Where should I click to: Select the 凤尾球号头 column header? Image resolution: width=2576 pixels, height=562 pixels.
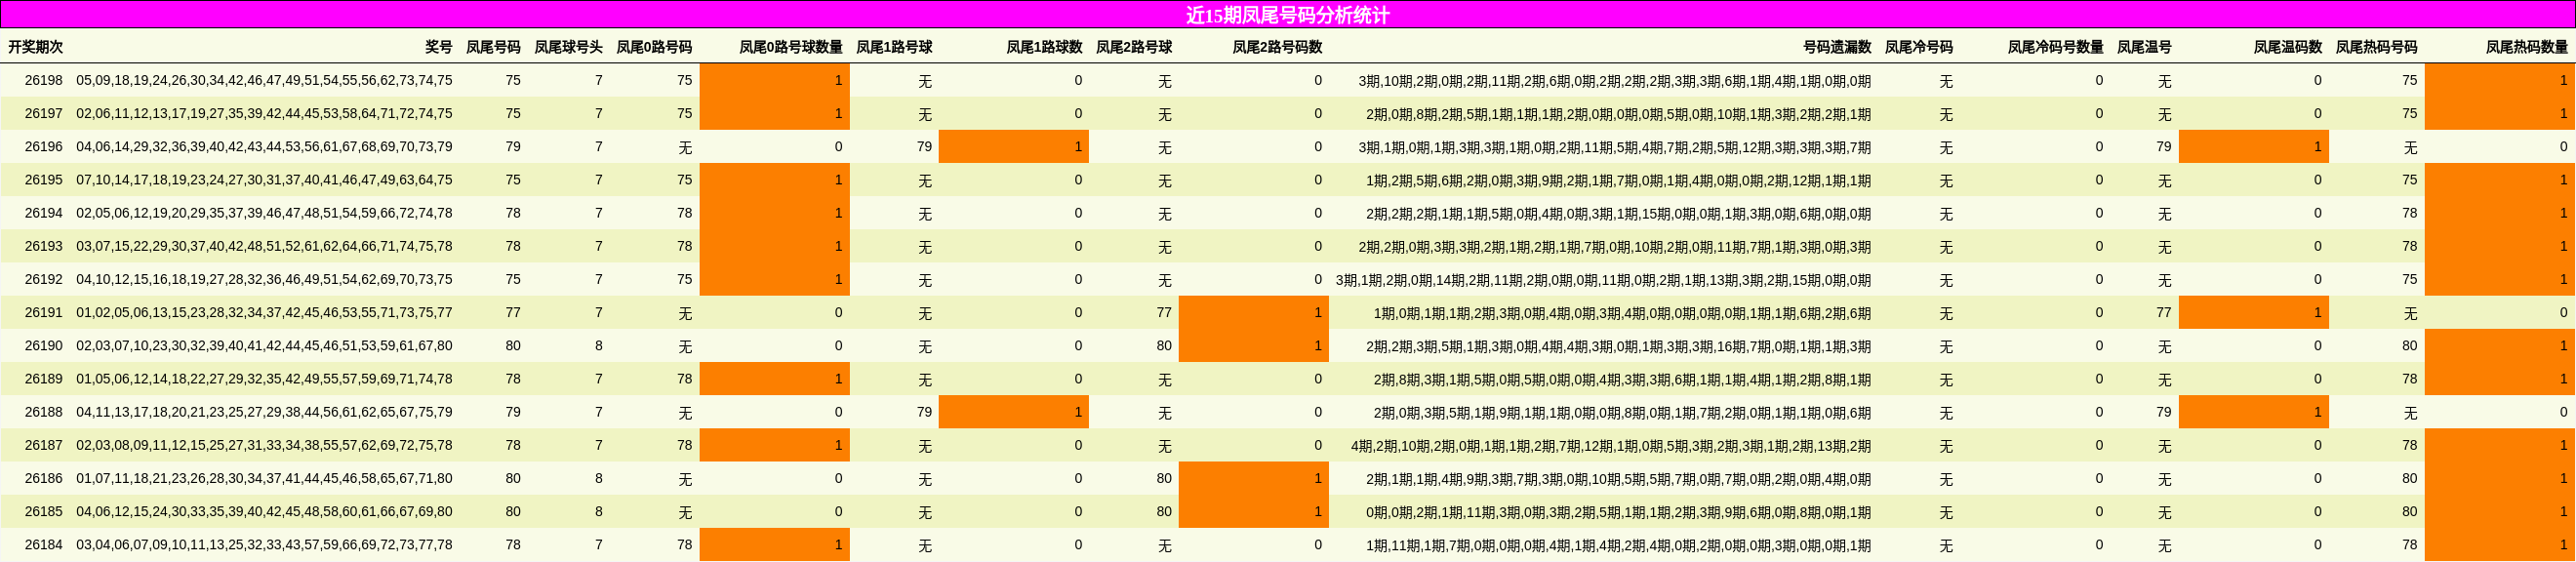click(568, 47)
